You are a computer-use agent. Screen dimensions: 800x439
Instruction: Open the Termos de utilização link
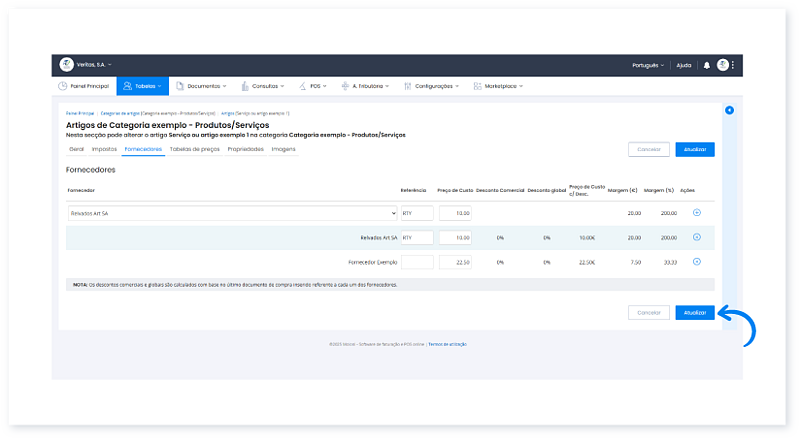(449, 344)
